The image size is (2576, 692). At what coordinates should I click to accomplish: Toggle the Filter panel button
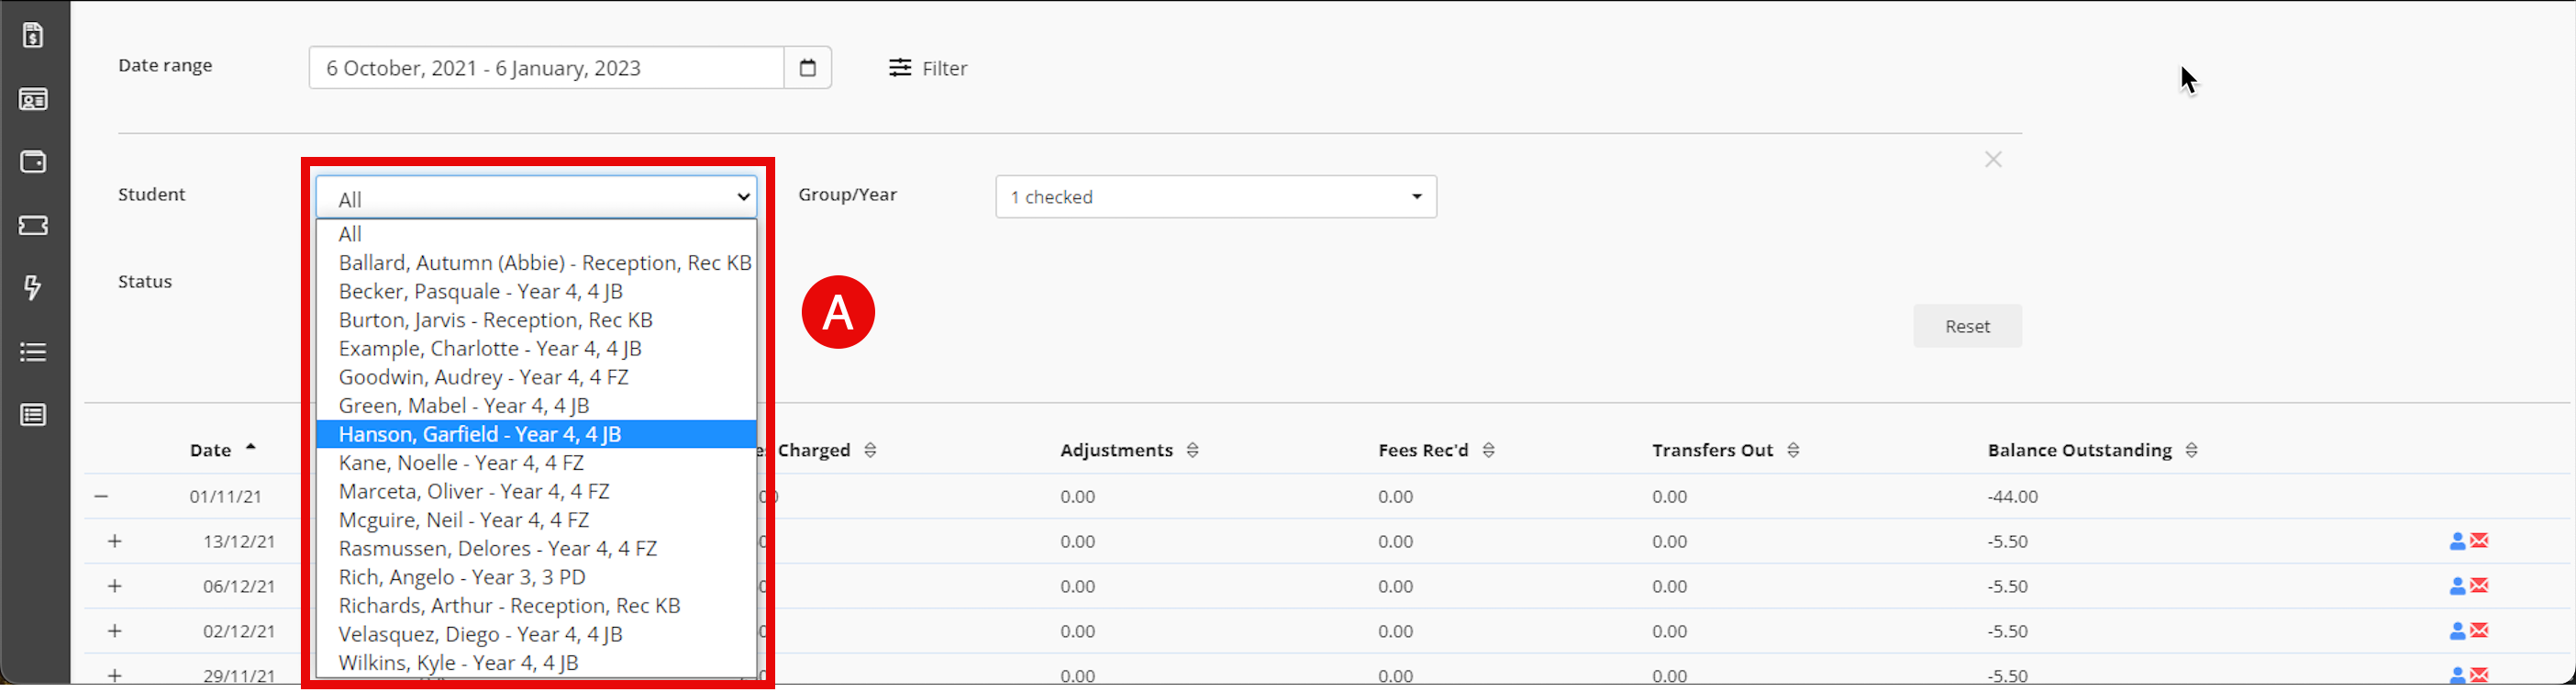[x=928, y=68]
